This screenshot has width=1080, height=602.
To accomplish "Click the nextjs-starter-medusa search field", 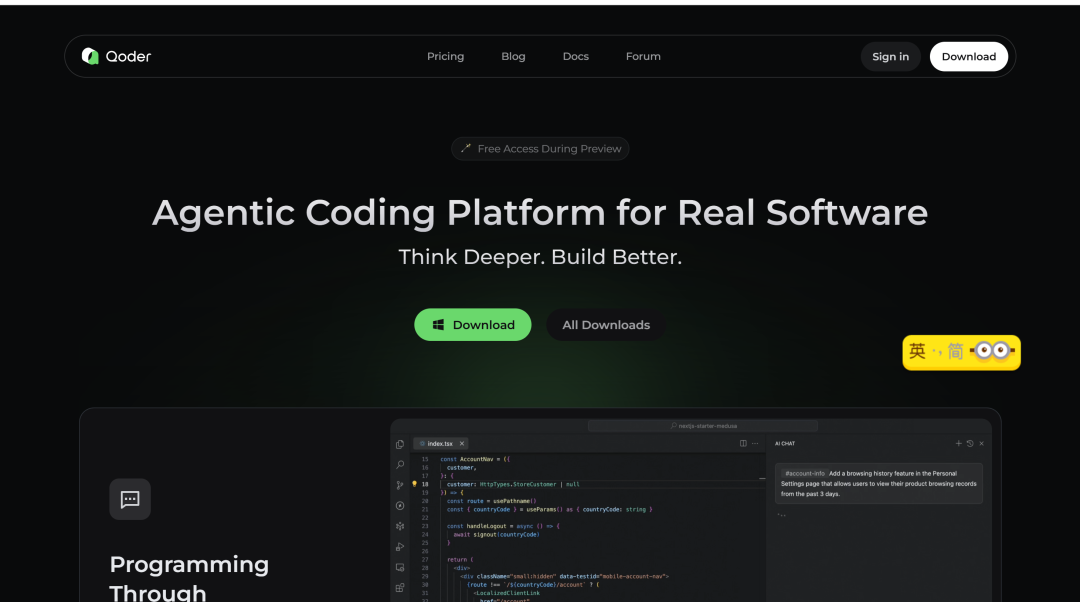I will click(x=703, y=426).
